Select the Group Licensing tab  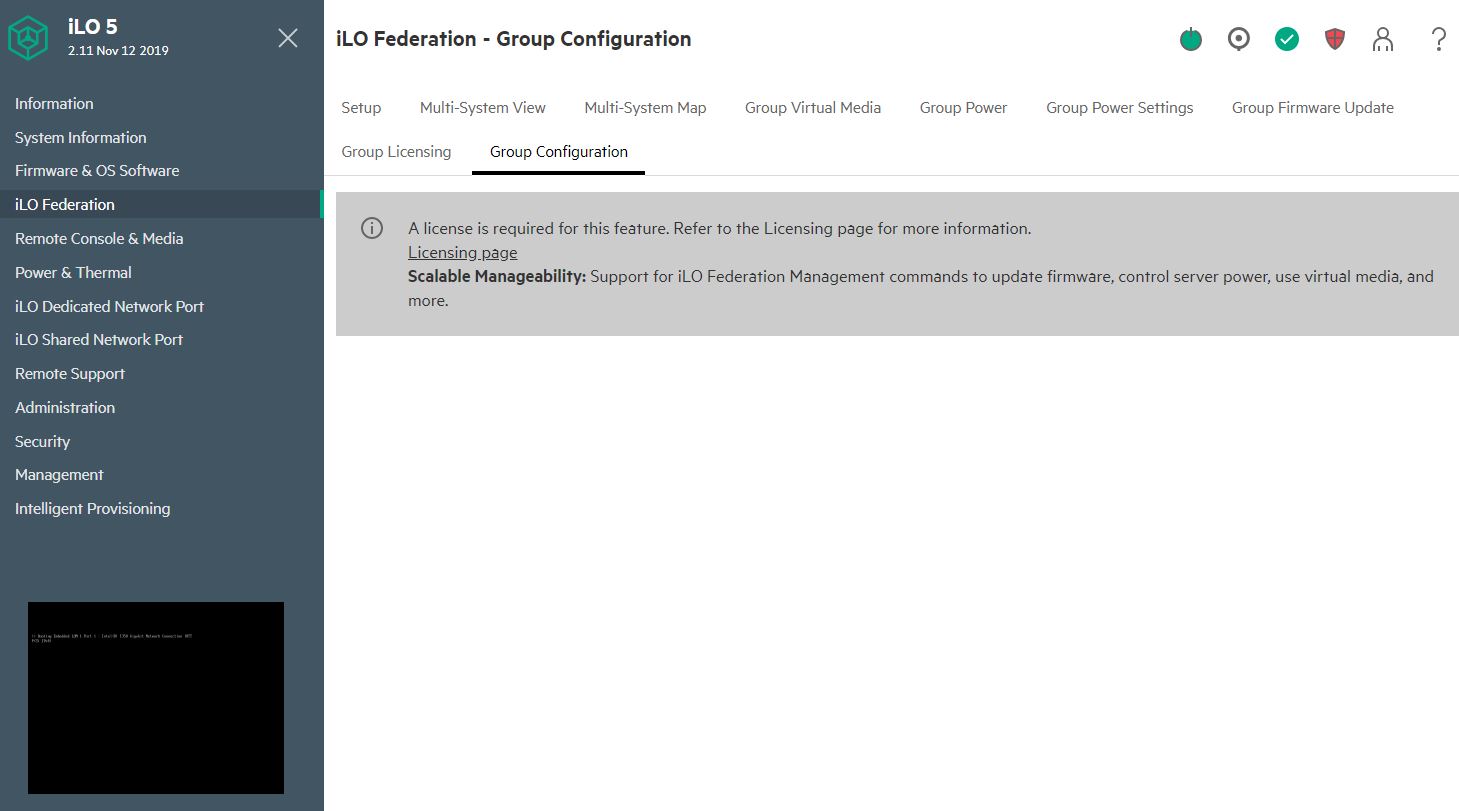tap(396, 152)
